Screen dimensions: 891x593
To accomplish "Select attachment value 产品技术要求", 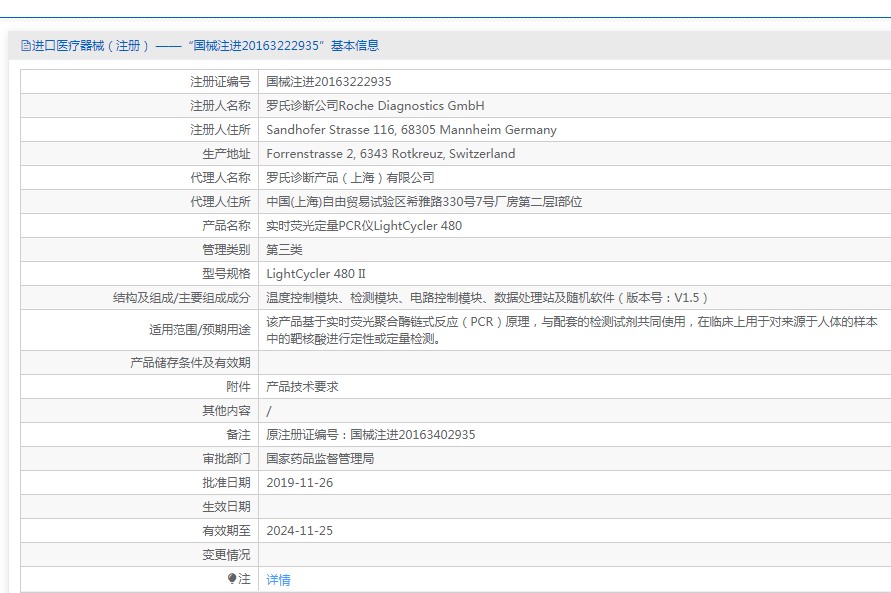I will coord(302,387).
